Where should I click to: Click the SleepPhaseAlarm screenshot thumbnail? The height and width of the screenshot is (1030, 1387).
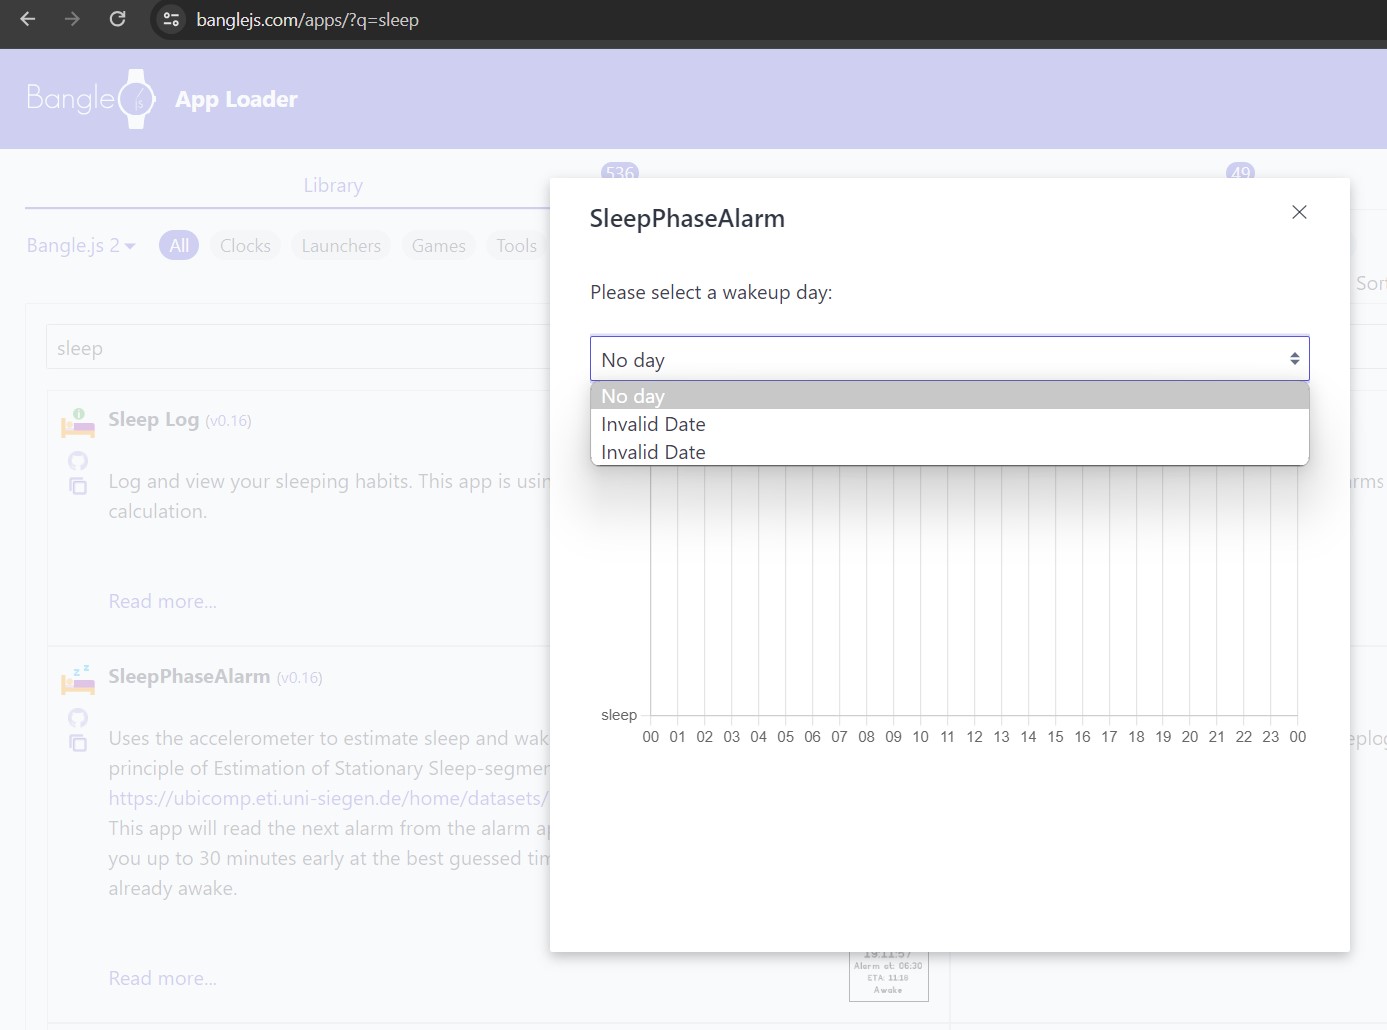(889, 976)
